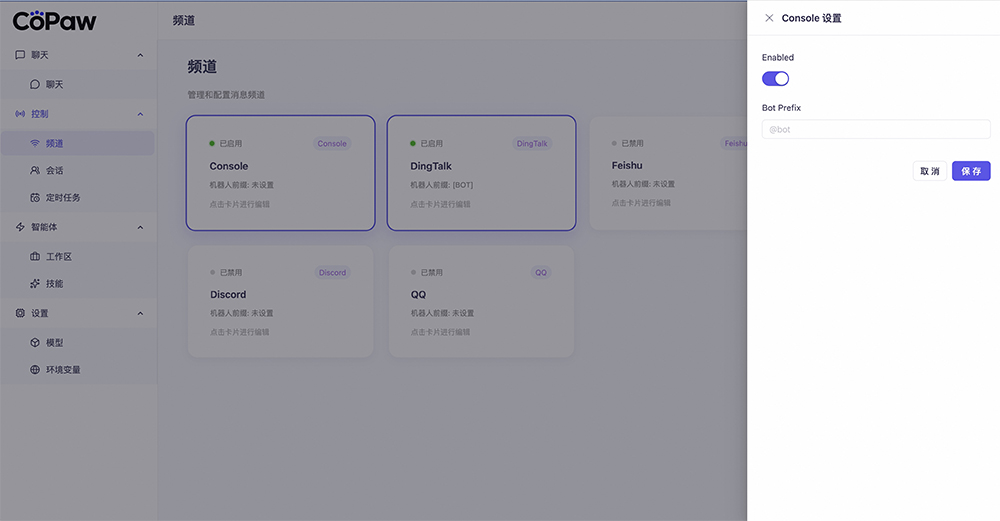Toggle the Enabled switch off

[x=775, y=78]
